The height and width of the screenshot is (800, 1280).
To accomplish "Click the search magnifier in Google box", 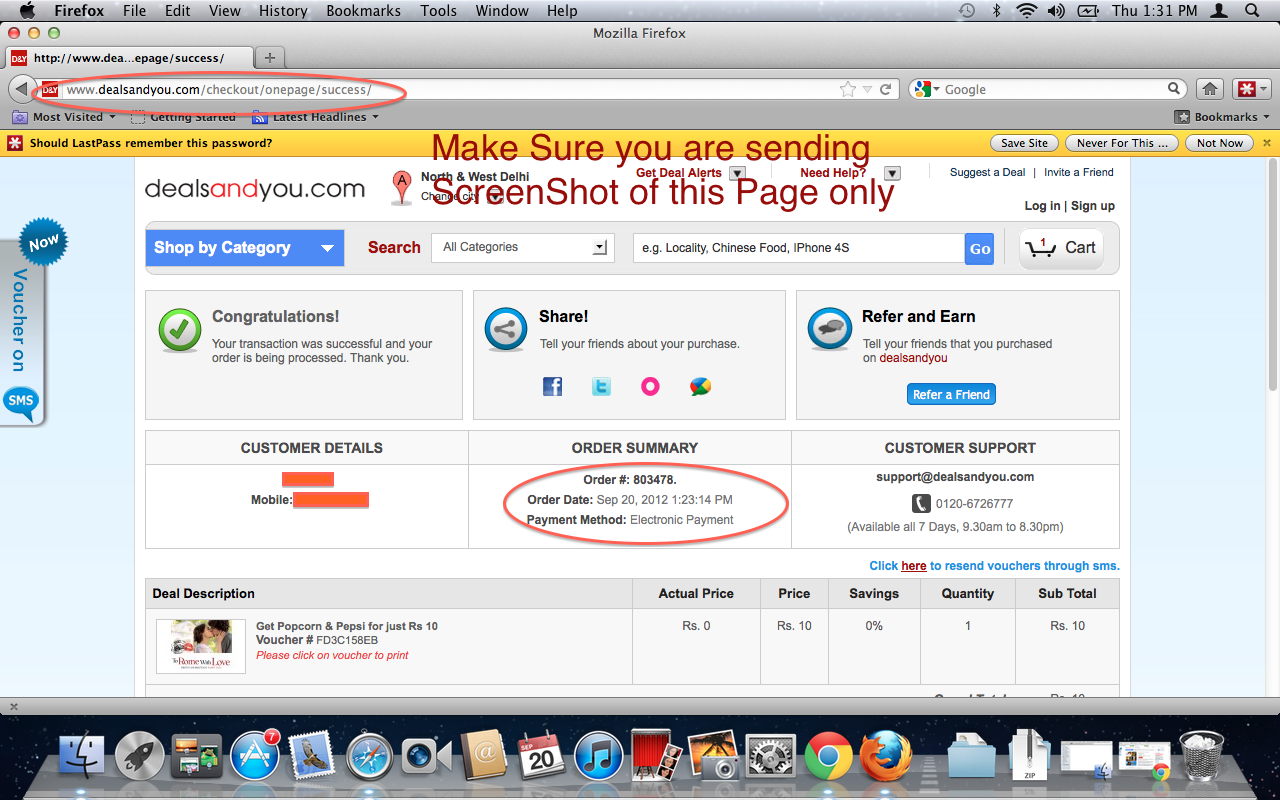I will click(1175, 89).
